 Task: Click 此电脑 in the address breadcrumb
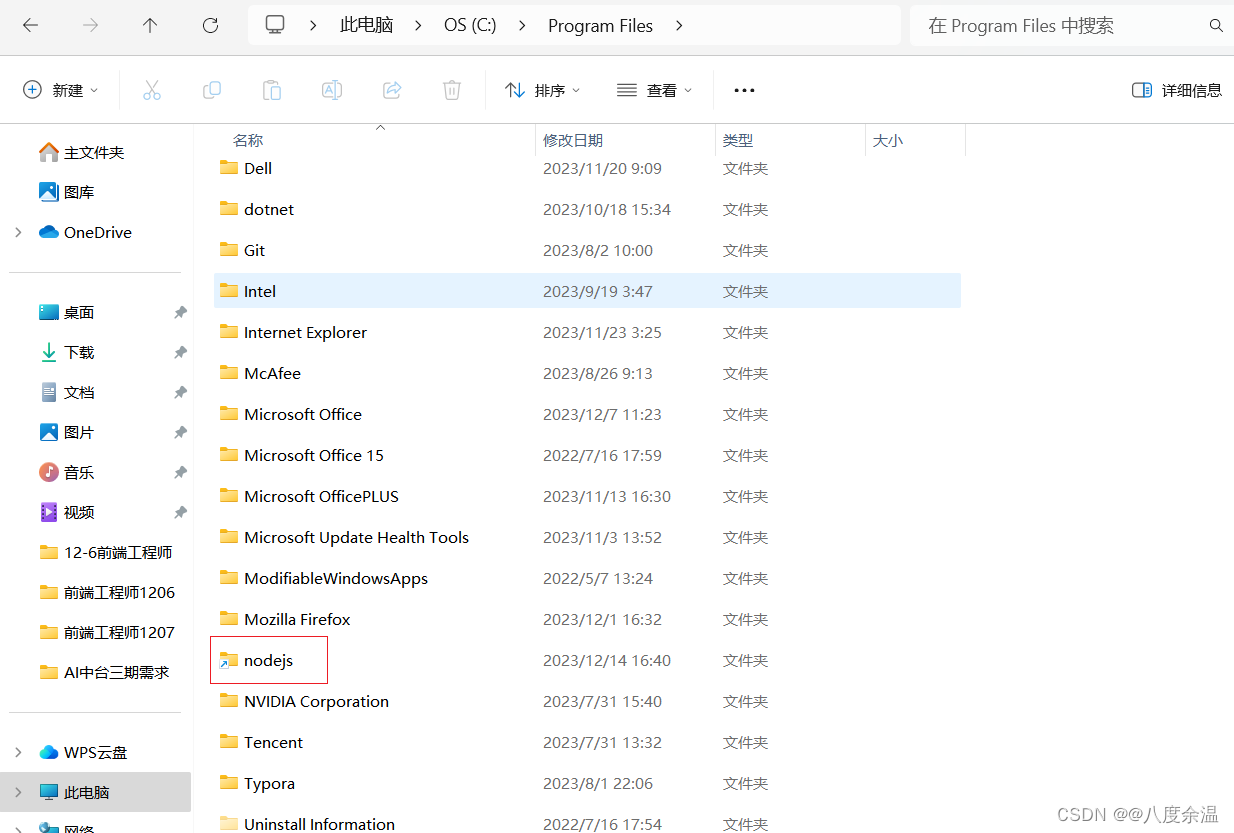coord(367,26)
